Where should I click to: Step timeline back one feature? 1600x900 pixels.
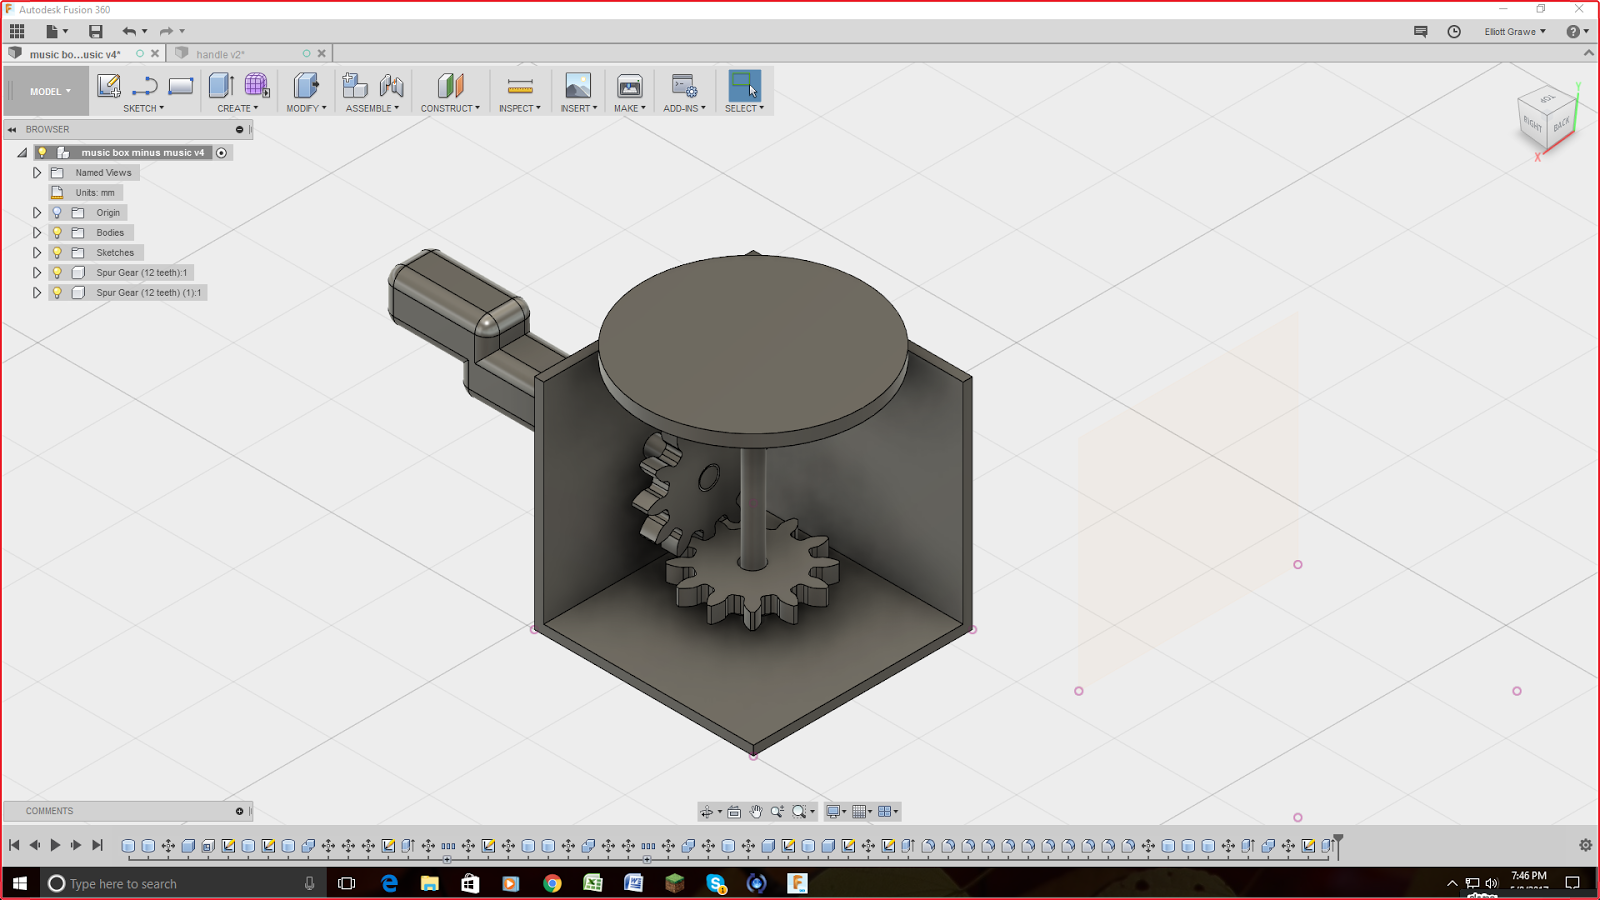tap(34, 845)
